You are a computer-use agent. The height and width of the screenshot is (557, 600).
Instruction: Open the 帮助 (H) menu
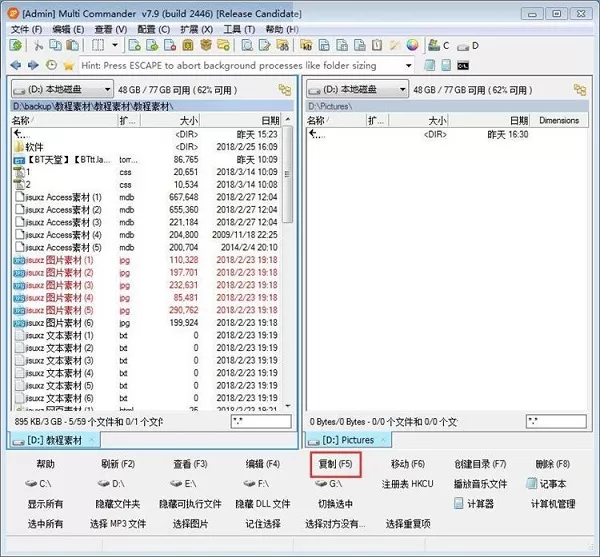point(282,29)
